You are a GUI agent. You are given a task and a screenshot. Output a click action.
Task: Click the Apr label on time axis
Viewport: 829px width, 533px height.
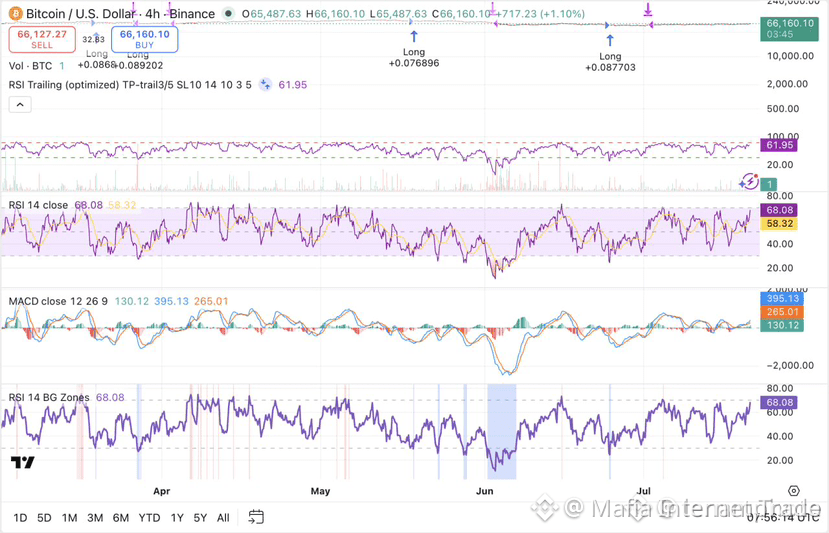click(162, 491)
